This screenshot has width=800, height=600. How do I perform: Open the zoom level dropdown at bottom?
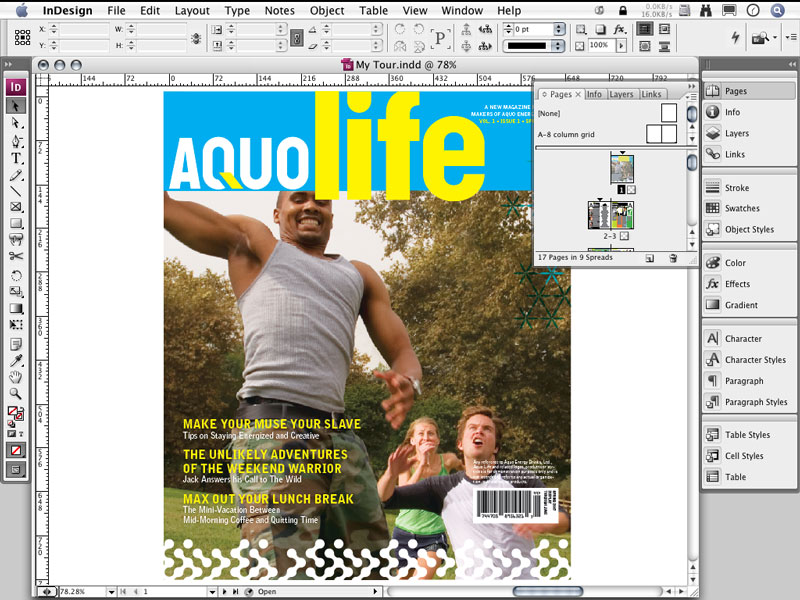point(111,592)
